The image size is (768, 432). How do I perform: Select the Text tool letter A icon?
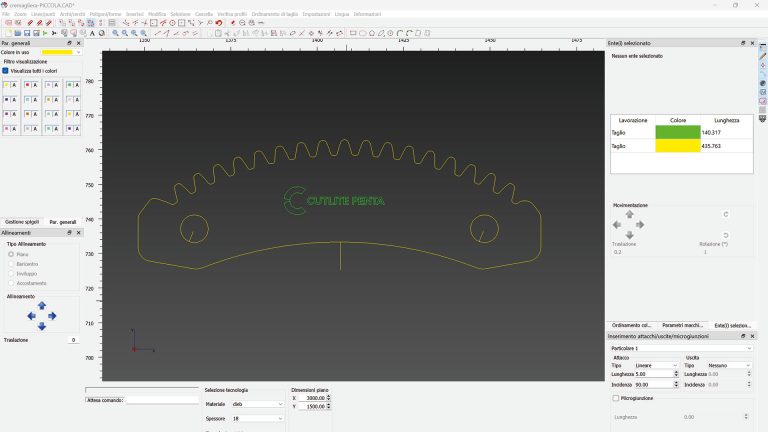92,33
